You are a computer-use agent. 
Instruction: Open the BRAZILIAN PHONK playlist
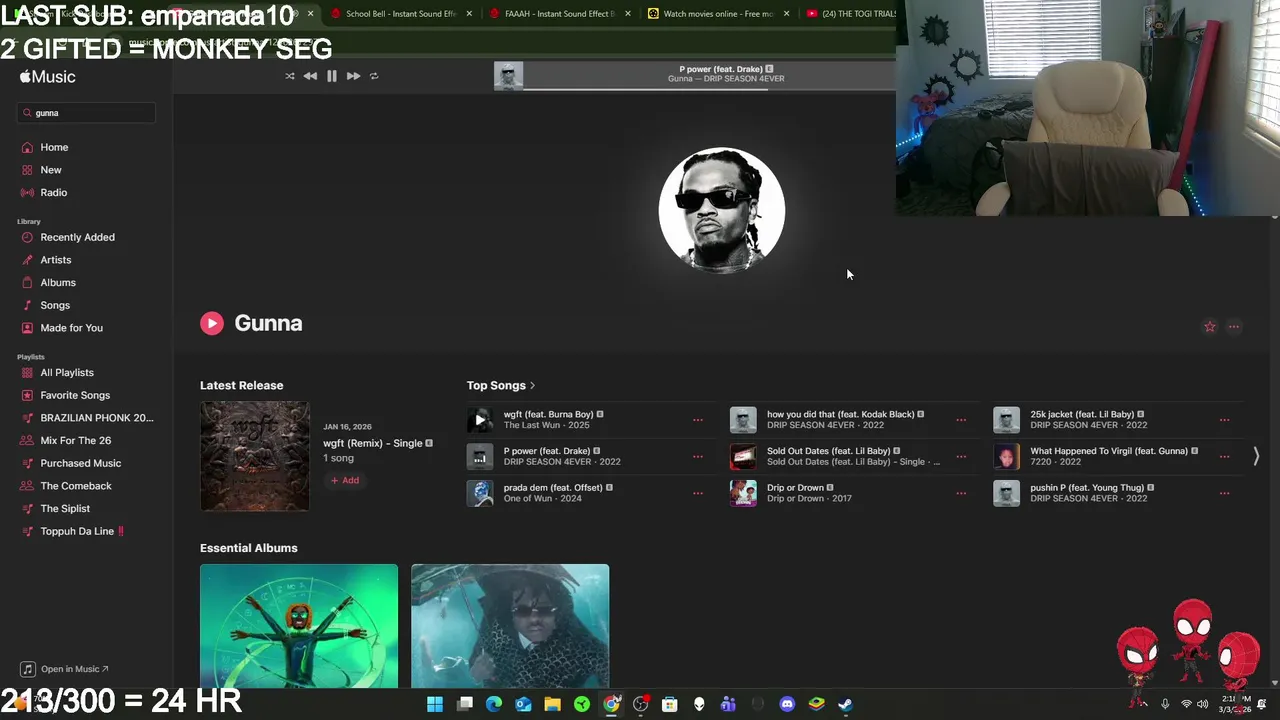(x=96, y=418)
